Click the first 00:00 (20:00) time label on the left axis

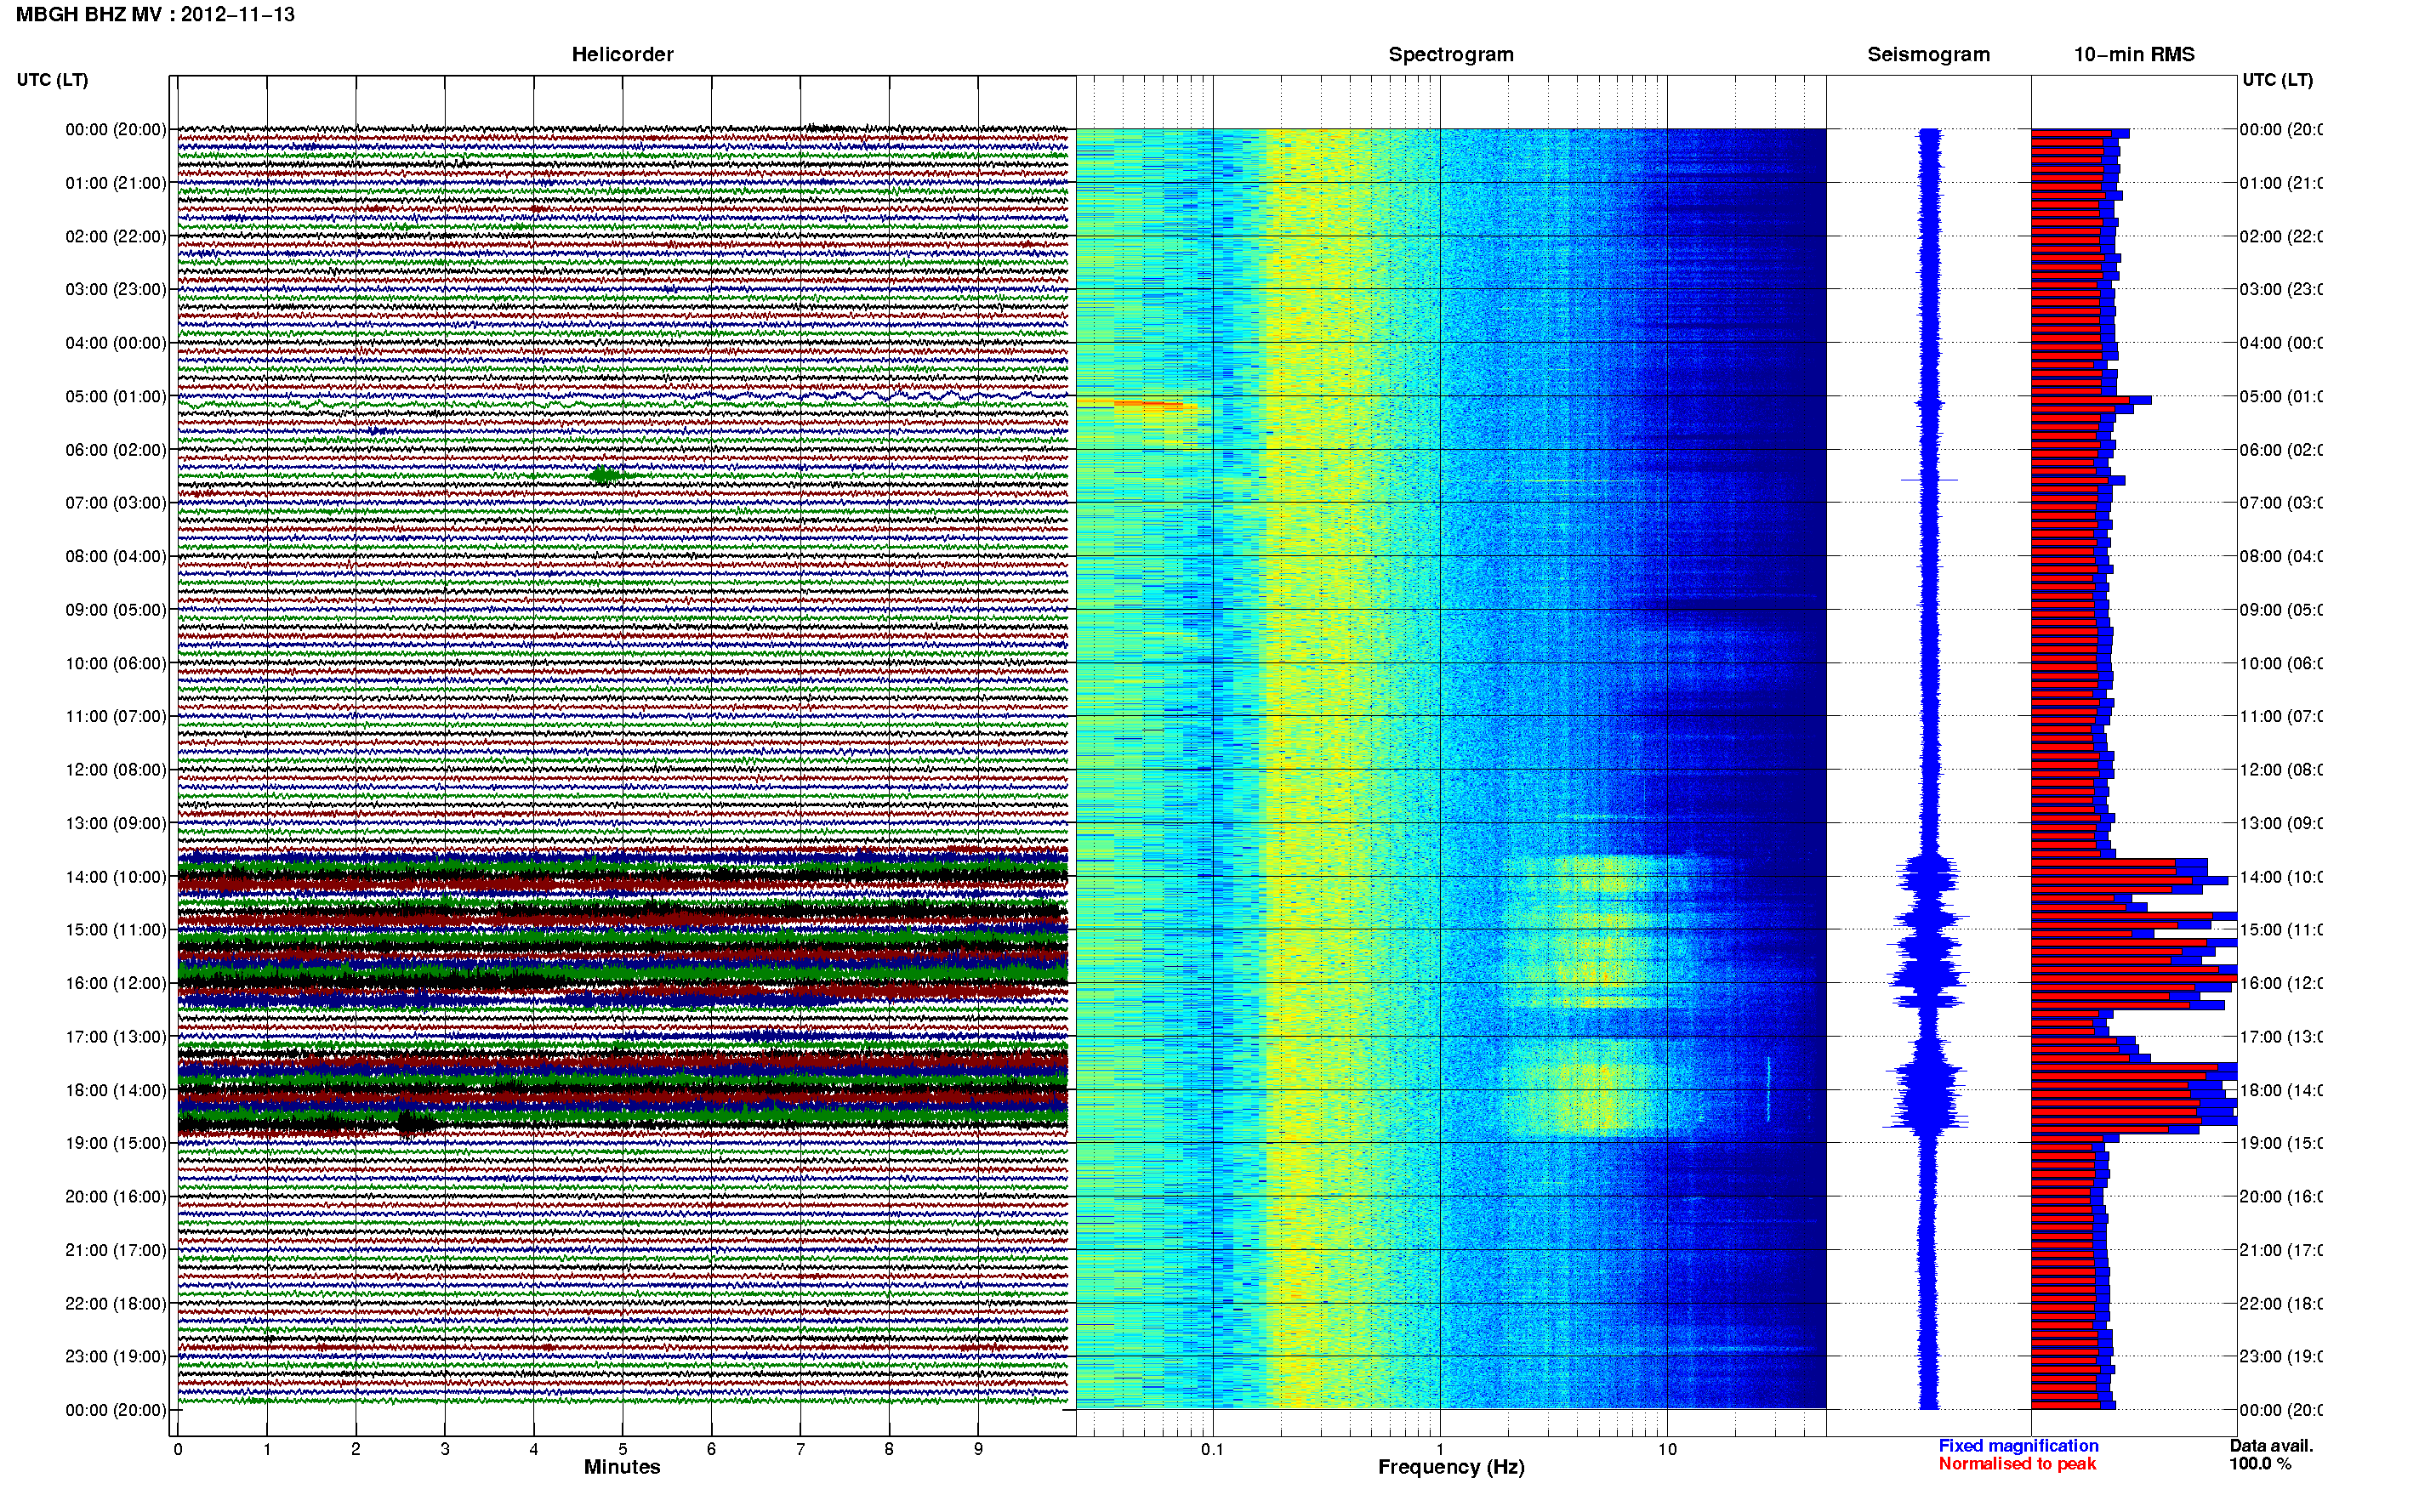116,129
